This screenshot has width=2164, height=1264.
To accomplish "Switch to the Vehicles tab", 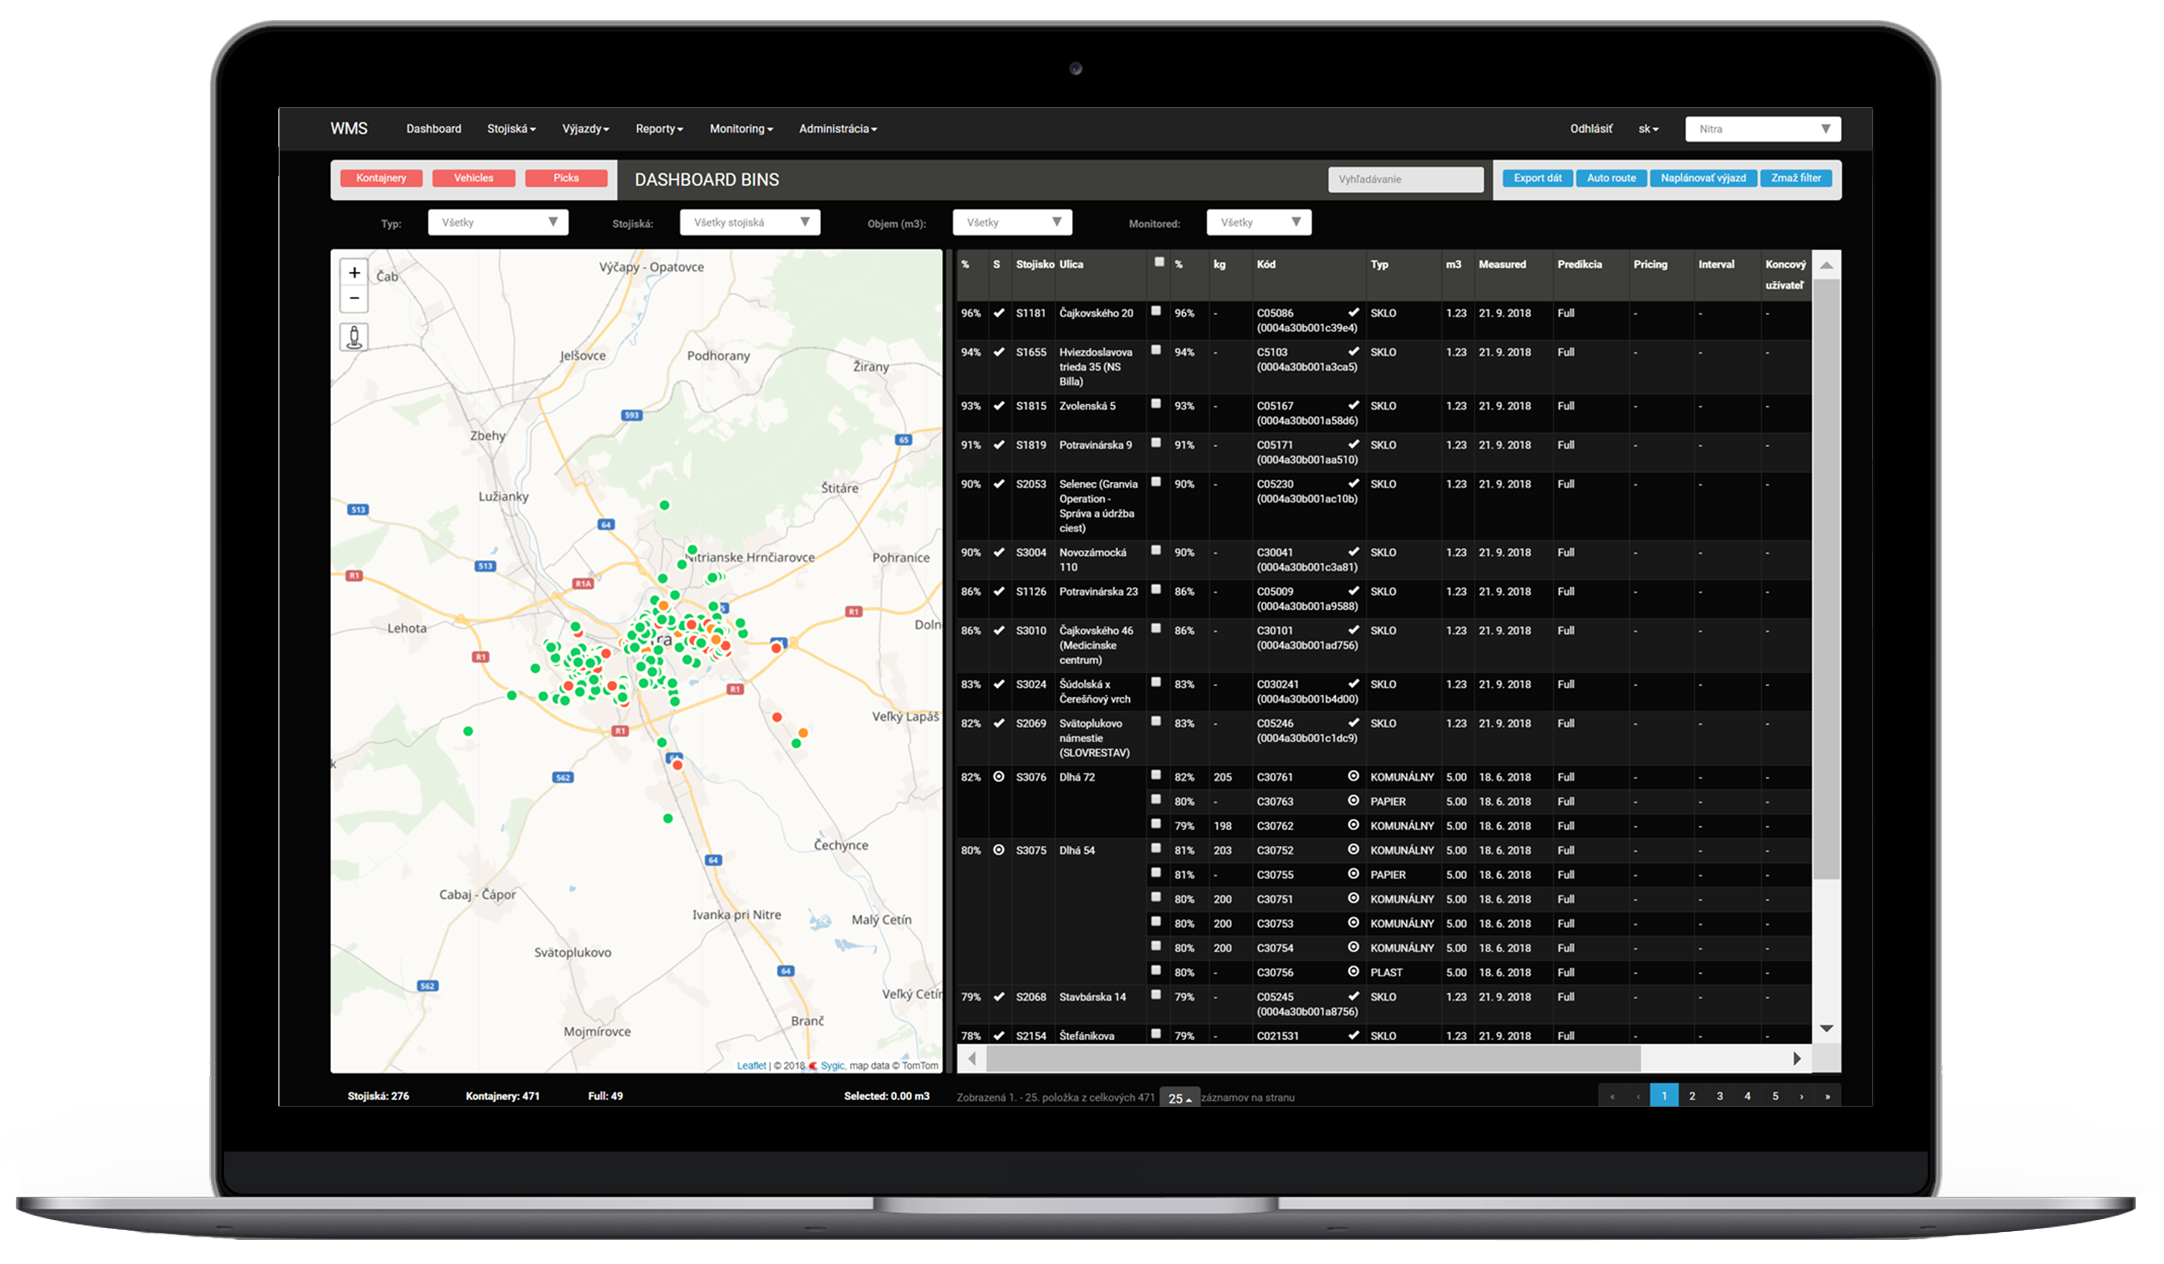I will [x=474, y=178].
